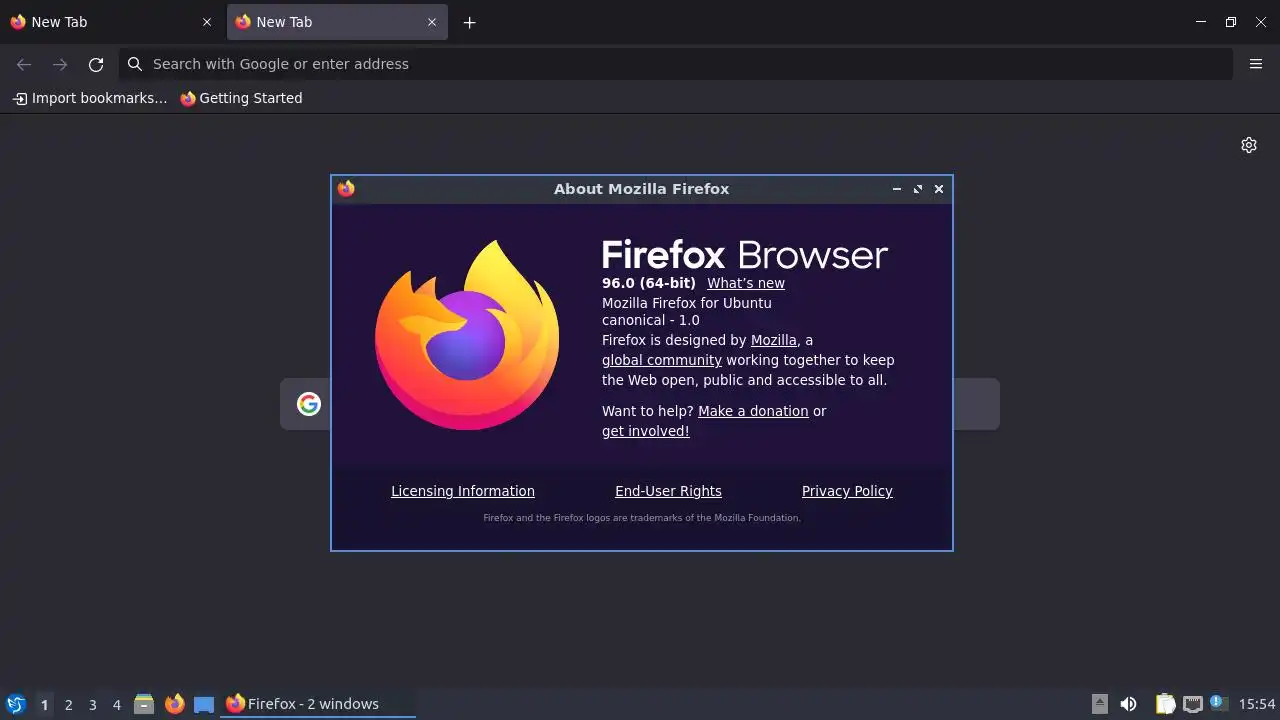Open new tab personalize settings gear

[1249, 145]
